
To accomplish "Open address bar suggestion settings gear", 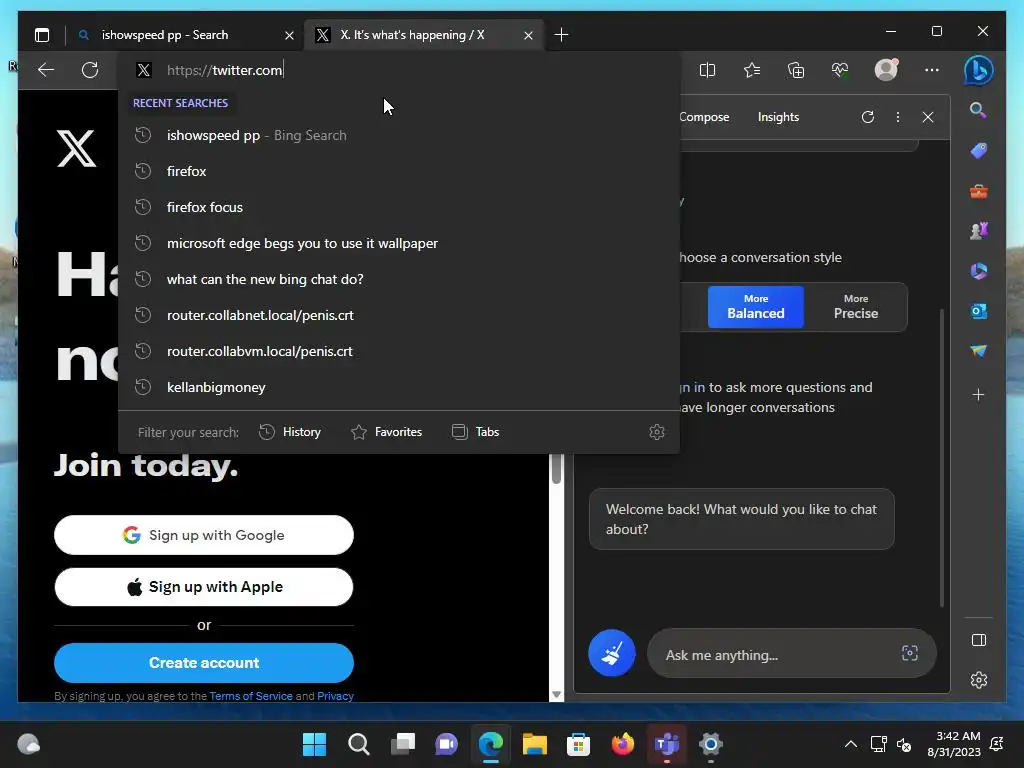I will (x=657, y=432).
